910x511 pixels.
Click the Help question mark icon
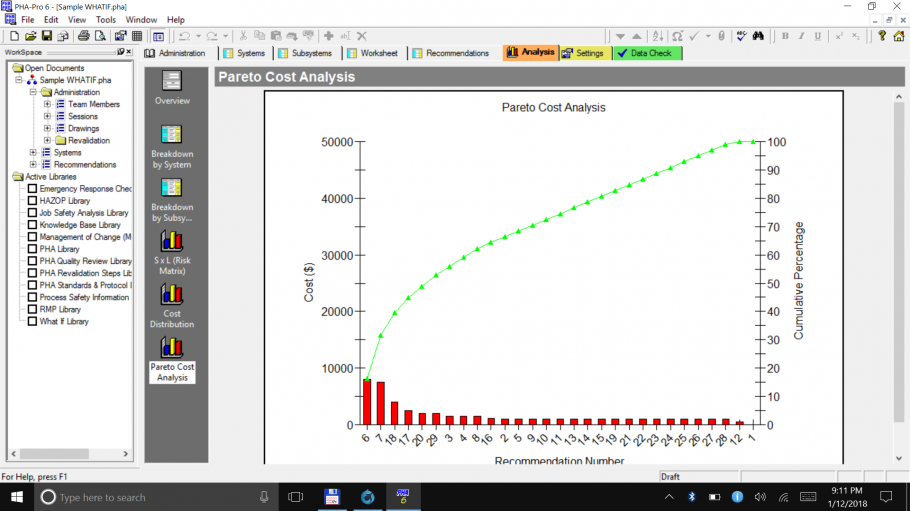[x=882, y=36]
